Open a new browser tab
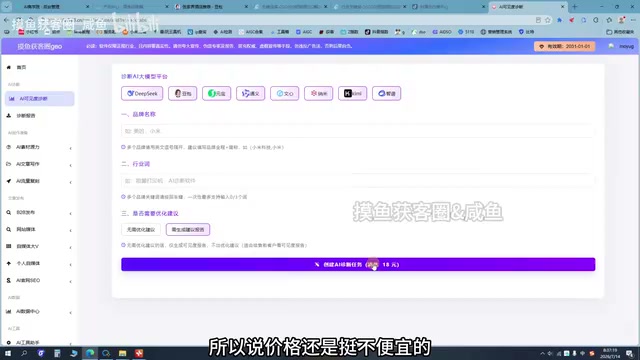Image resolution: width=640 pixels, height=360 pixels. click(575, 7)
